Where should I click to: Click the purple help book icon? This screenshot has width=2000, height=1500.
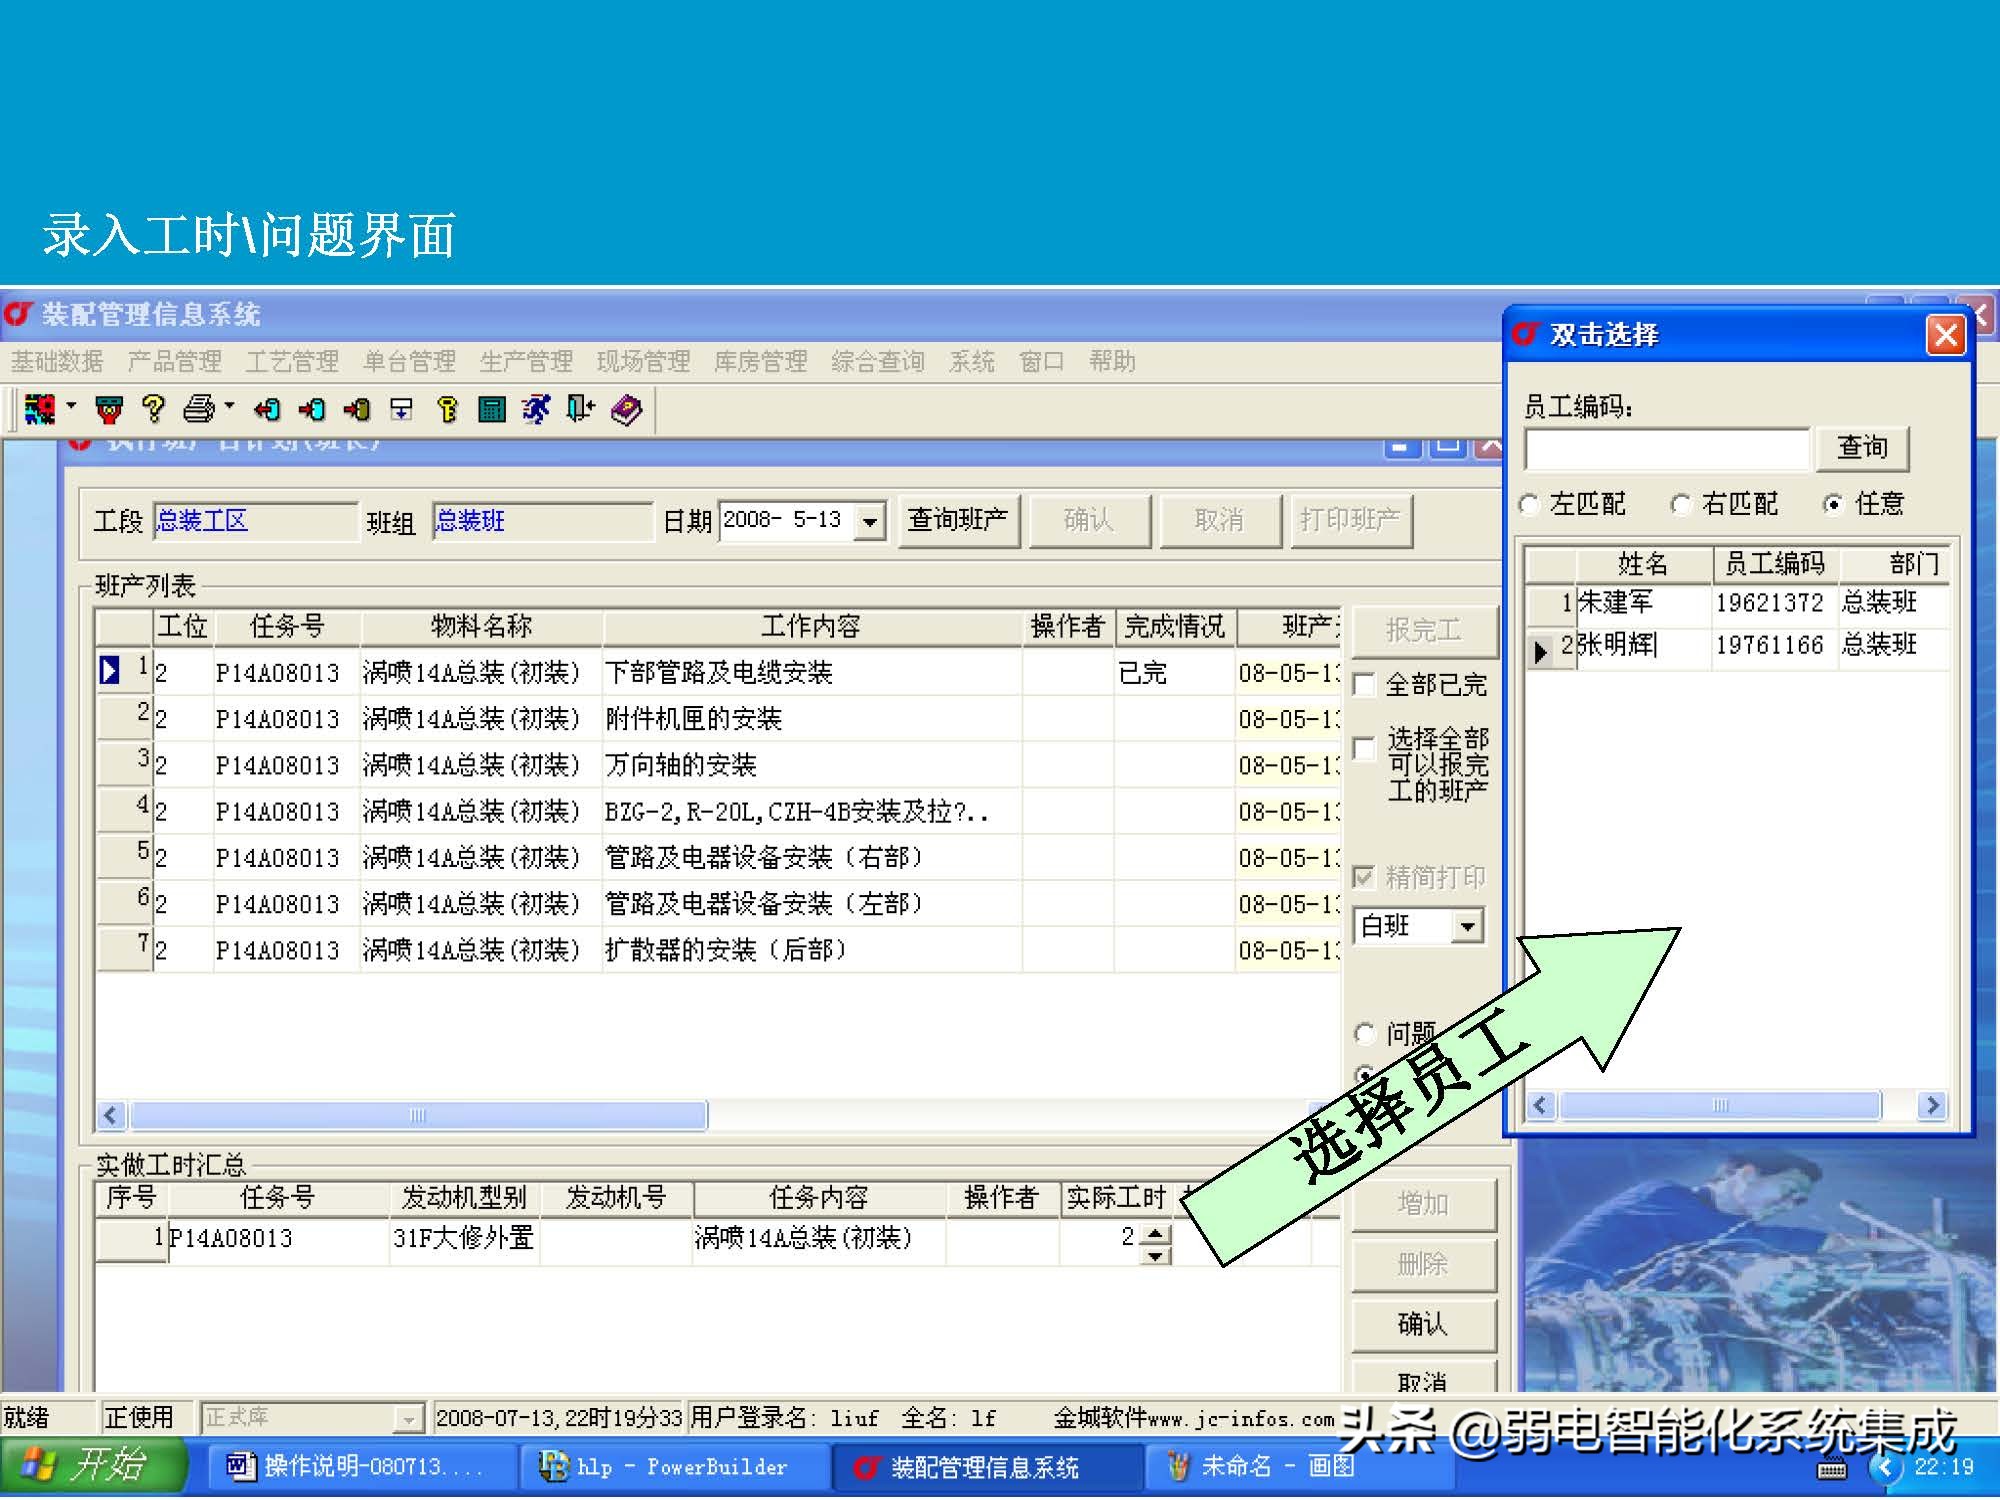tap(626, 409)
